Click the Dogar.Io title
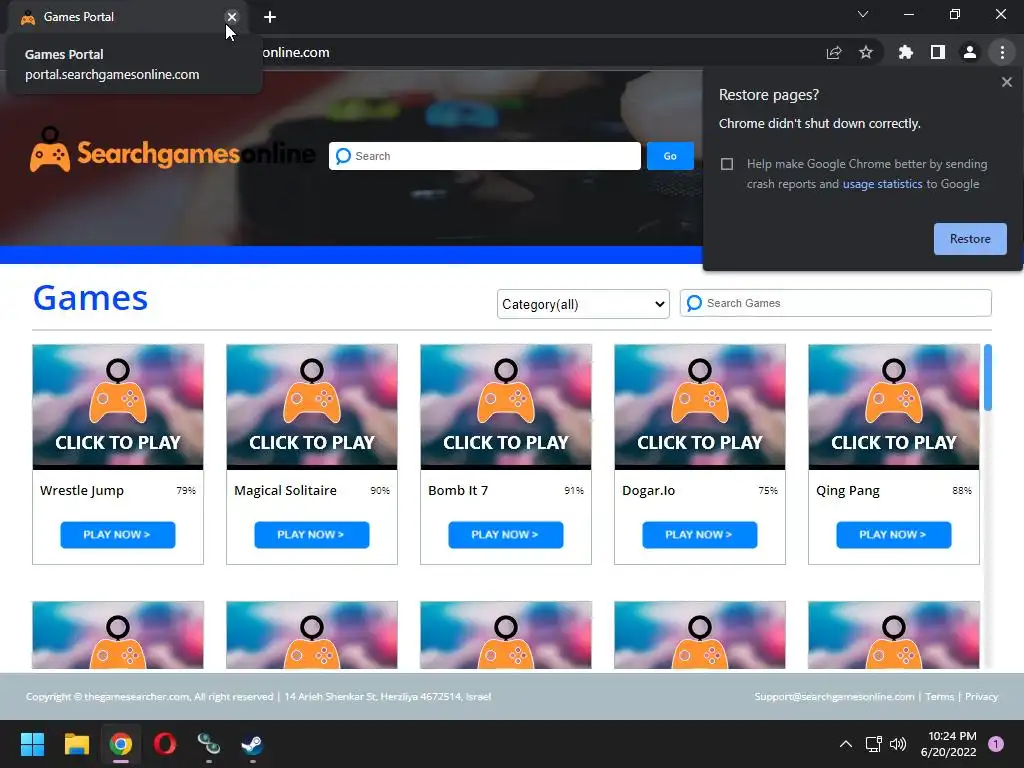Viewport: 1024px width, 768px height. coord(648,490)
